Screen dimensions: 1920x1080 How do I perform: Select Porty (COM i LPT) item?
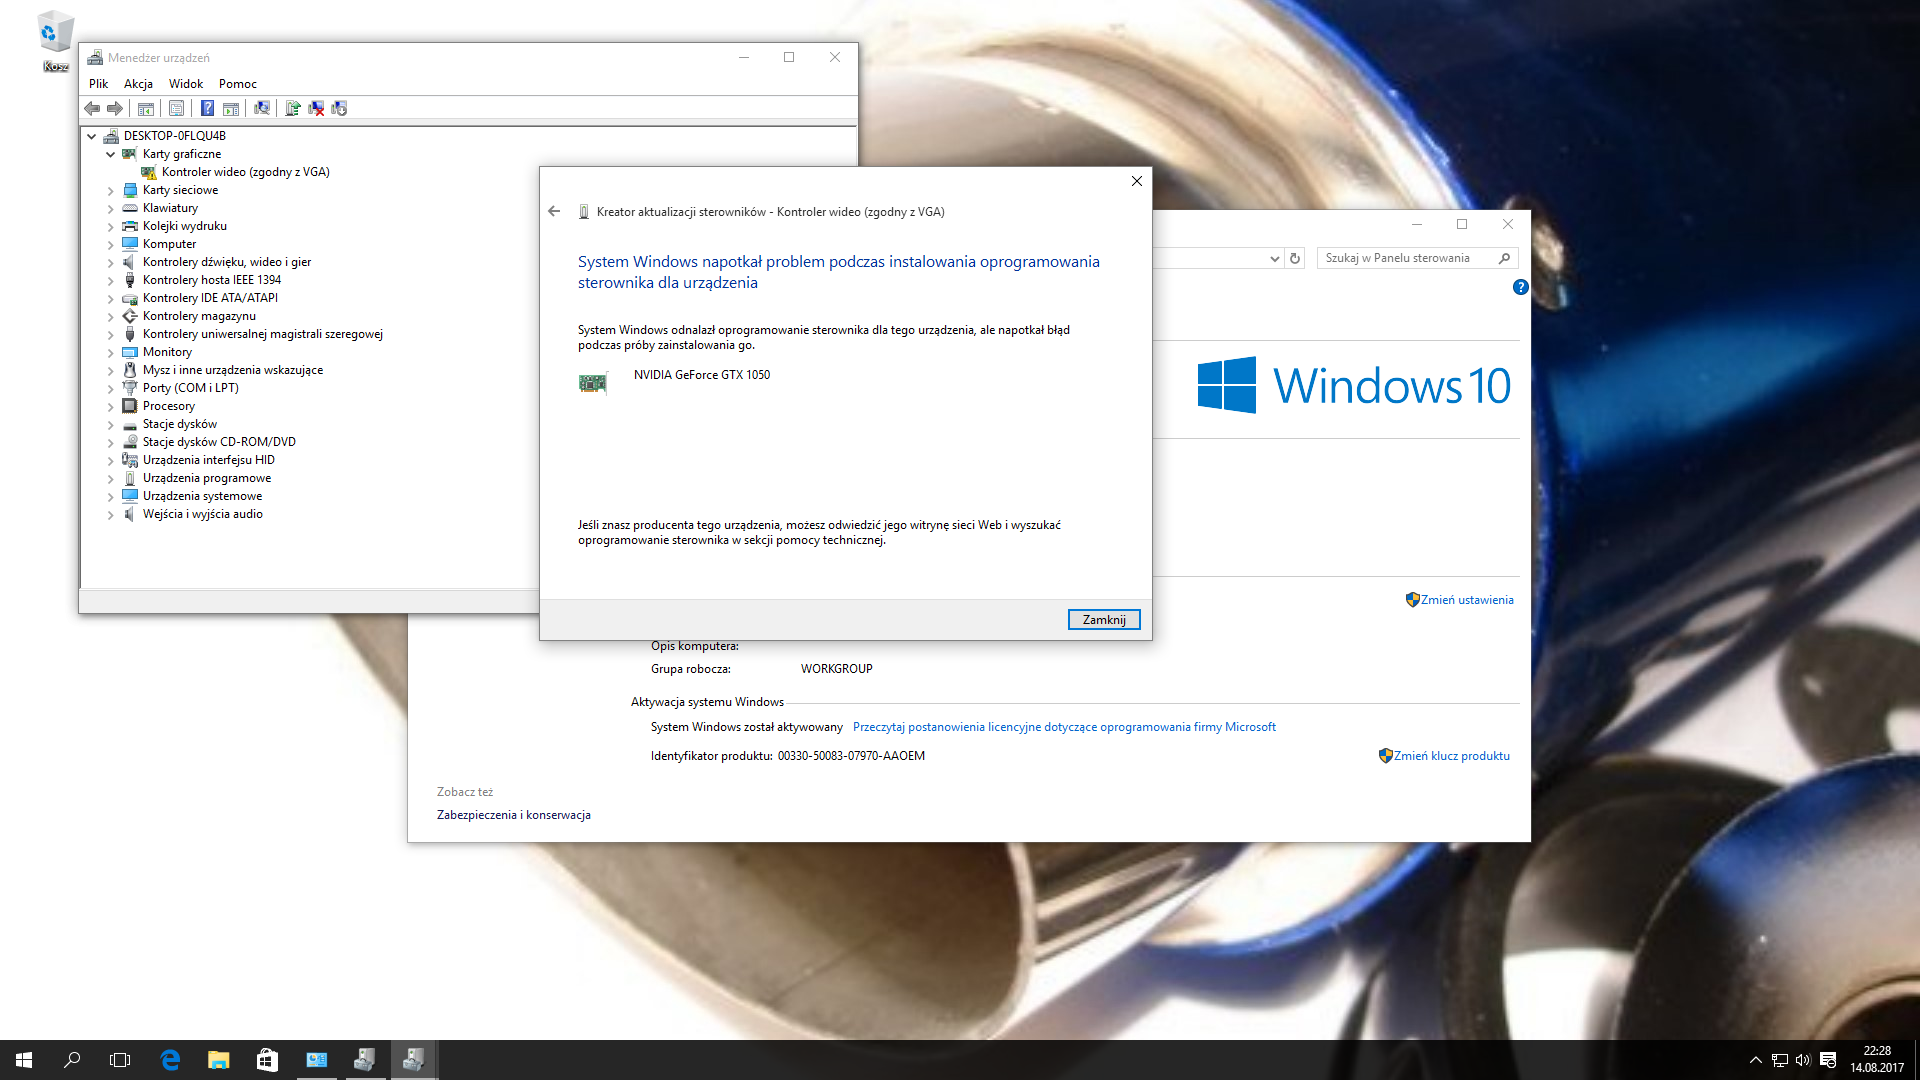point(190,388)
